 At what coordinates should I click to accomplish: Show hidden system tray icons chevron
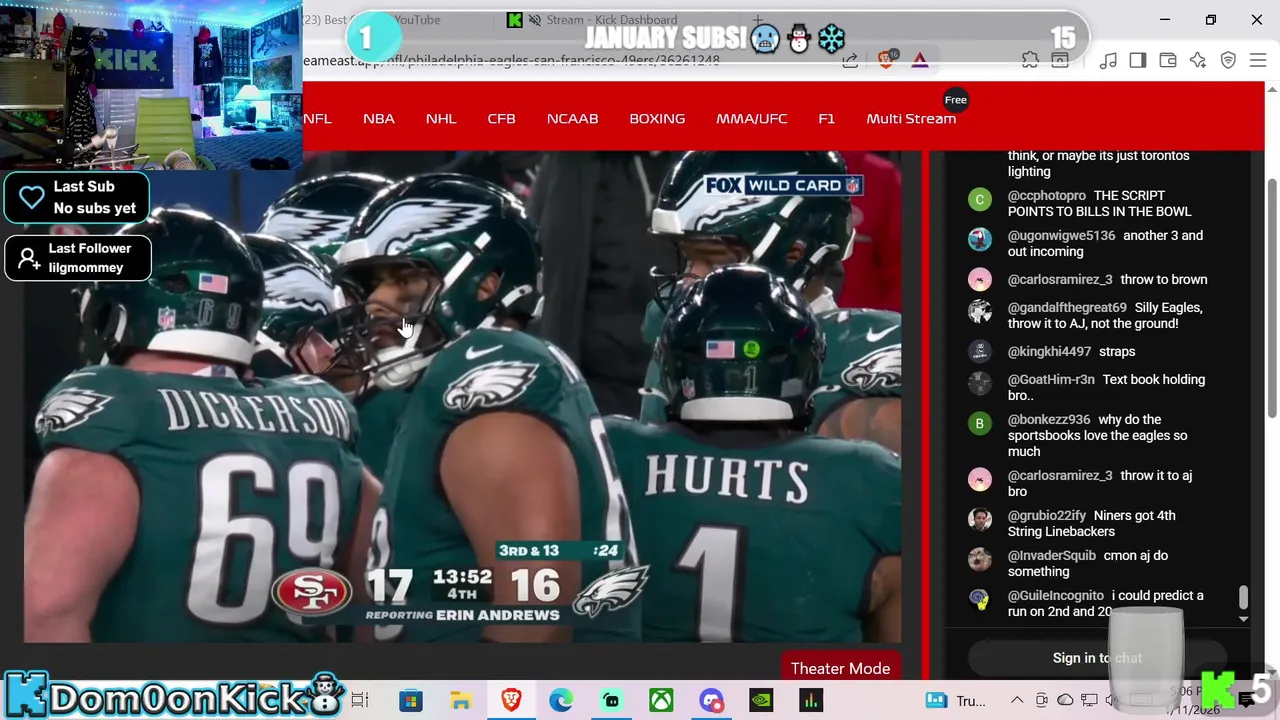1017,700
